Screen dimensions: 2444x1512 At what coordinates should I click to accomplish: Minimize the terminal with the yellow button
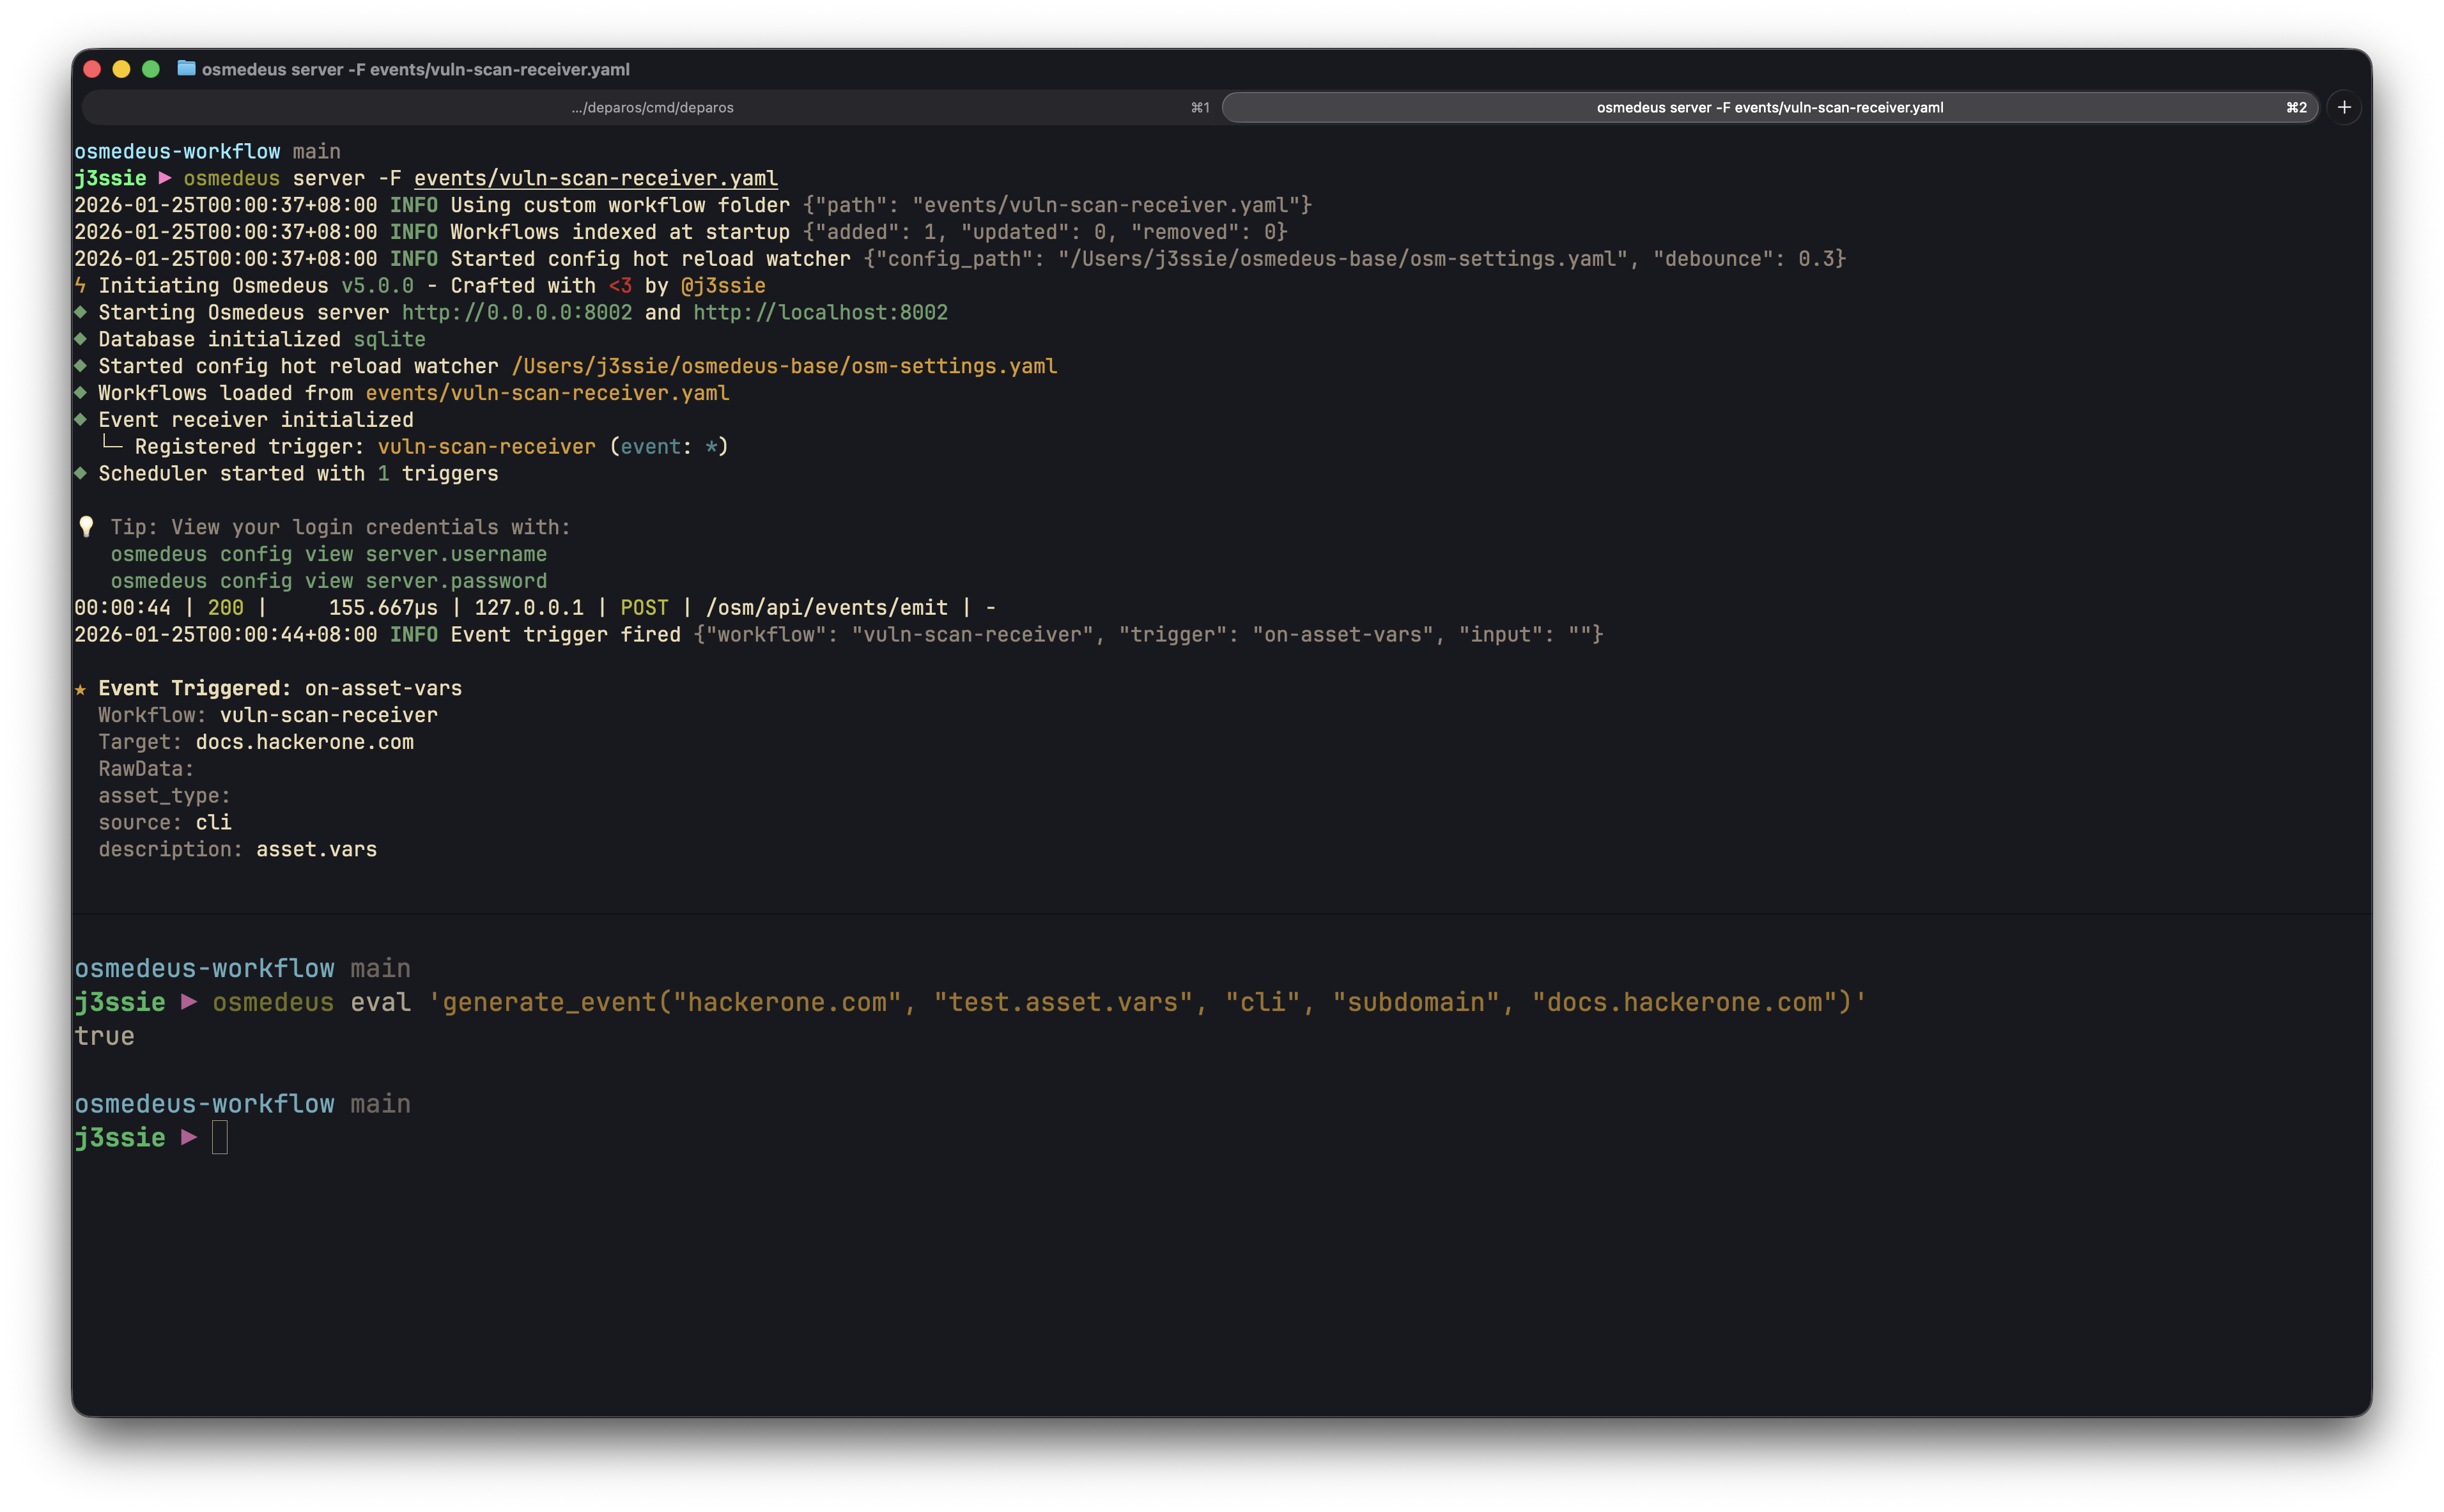121,69
